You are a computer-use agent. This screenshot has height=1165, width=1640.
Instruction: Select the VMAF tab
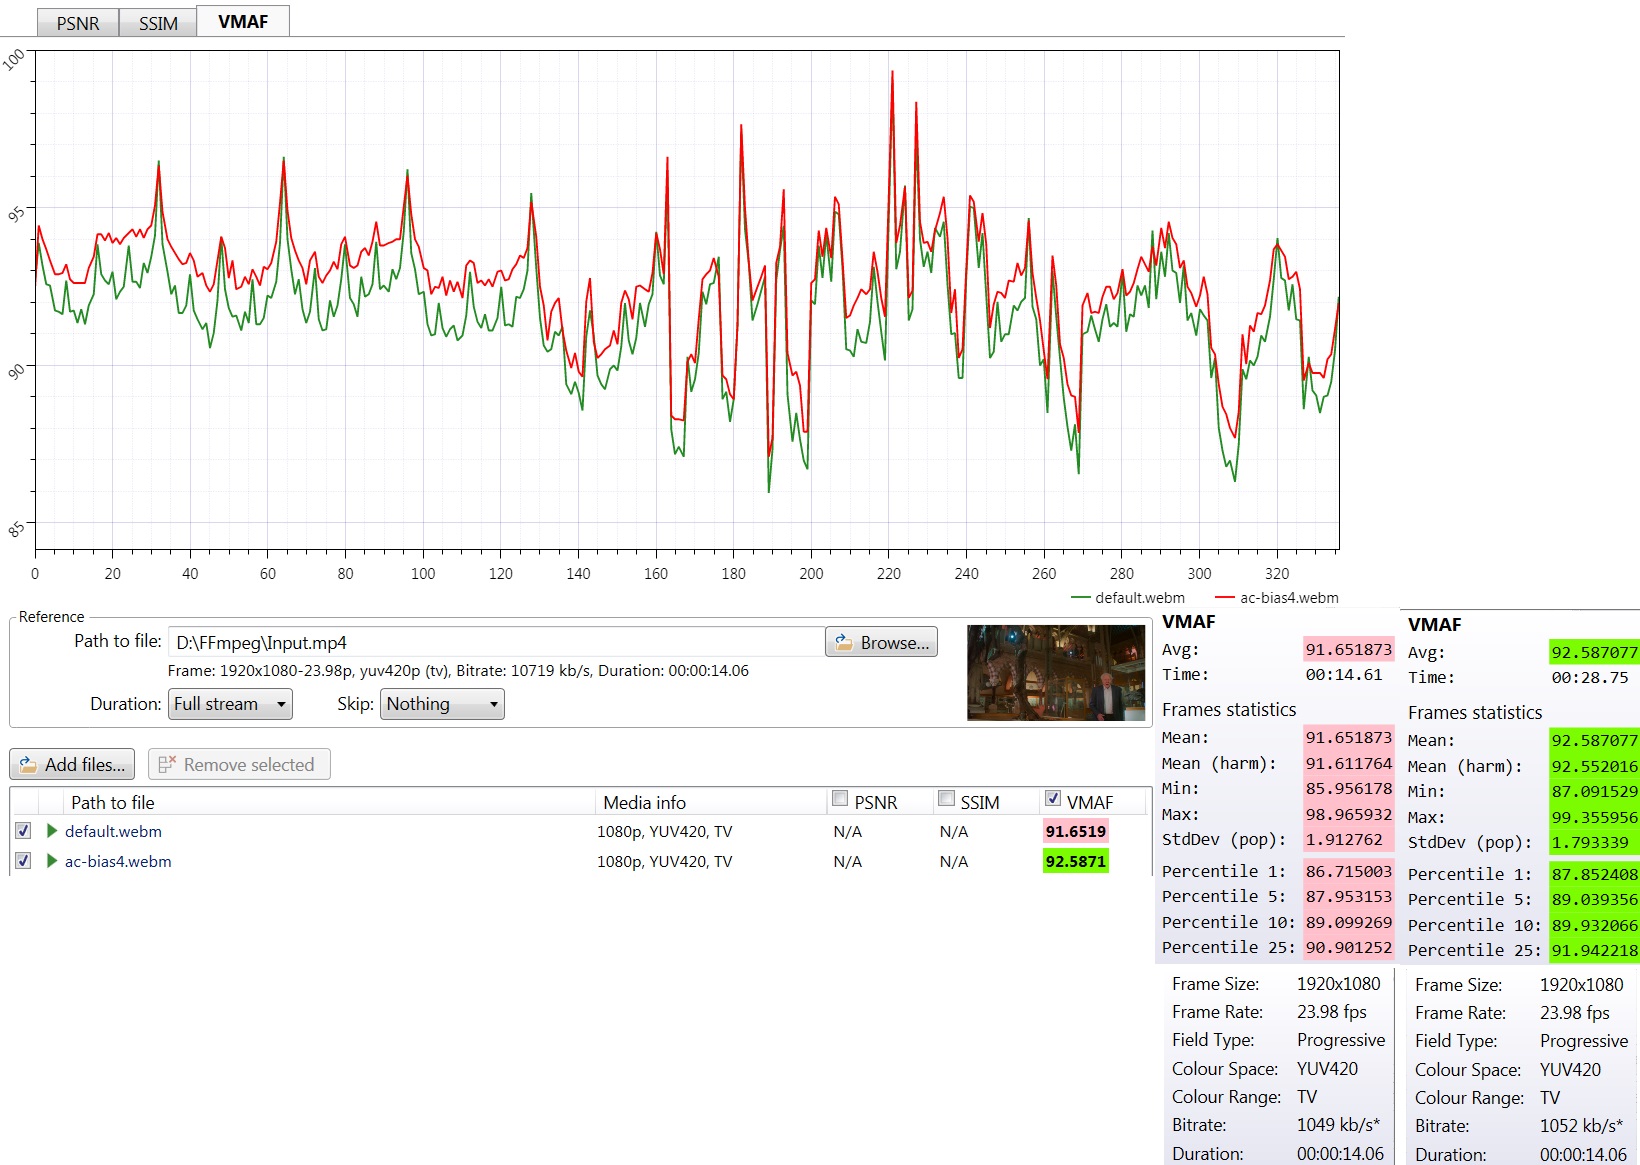click(243, 21)
